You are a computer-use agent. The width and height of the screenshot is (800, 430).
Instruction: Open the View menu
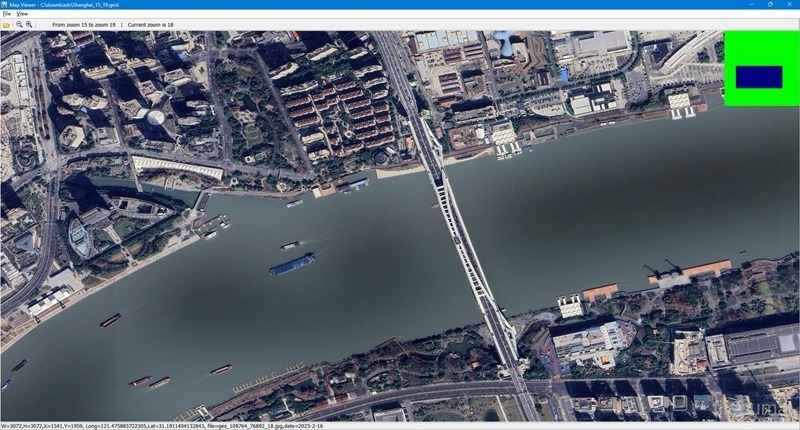pos(22,14)
